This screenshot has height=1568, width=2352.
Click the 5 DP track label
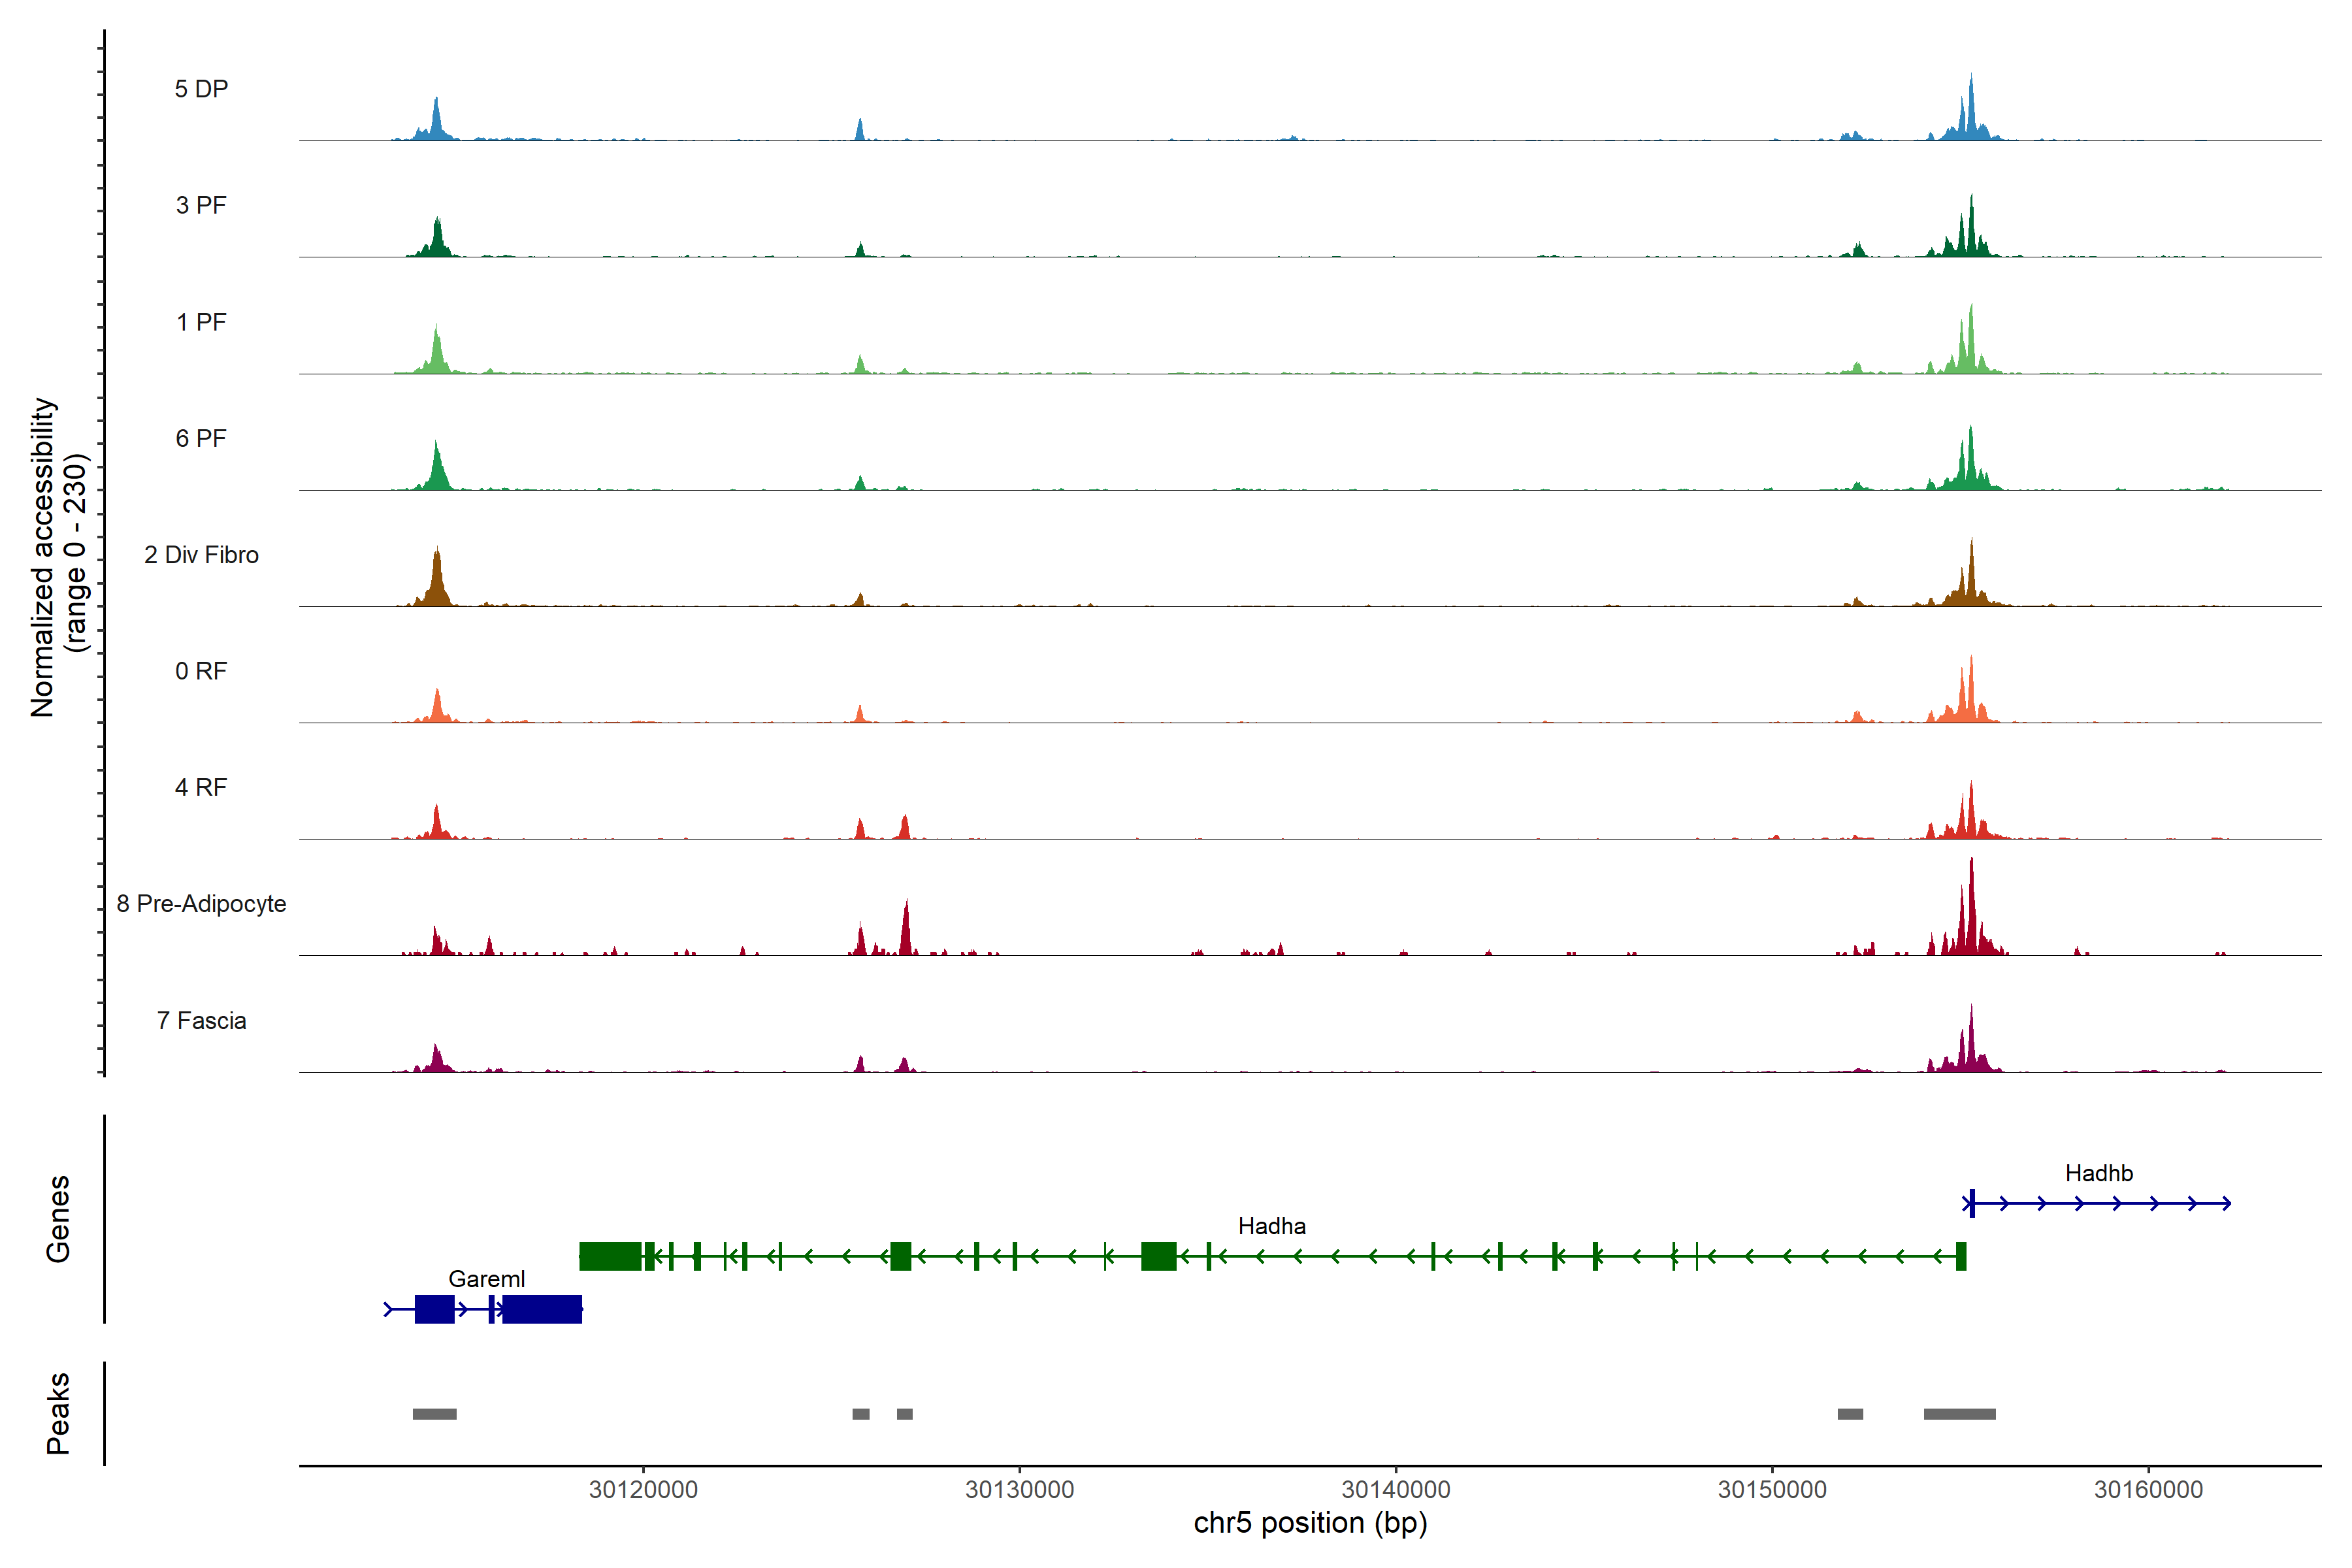click(x=201, y=89)
